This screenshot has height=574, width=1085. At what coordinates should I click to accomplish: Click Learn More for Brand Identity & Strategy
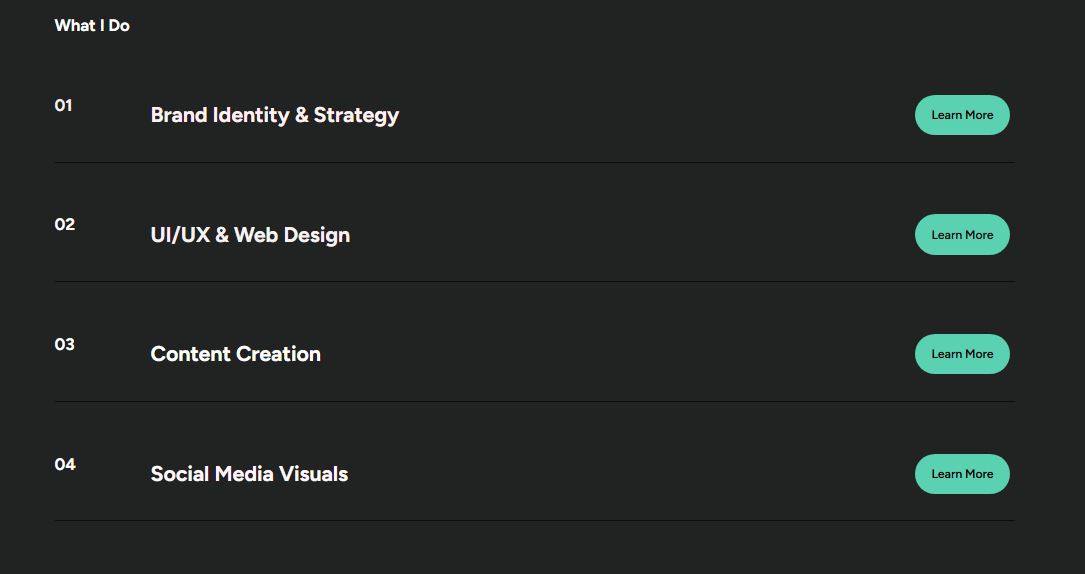point(962,115)
